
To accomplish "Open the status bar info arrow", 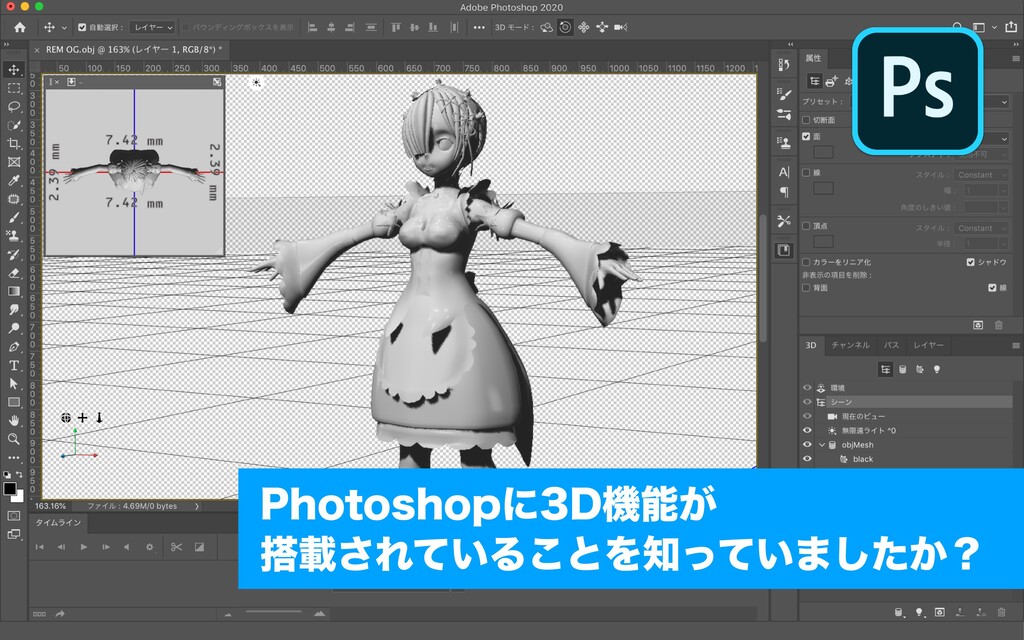I will coord(197,506).
